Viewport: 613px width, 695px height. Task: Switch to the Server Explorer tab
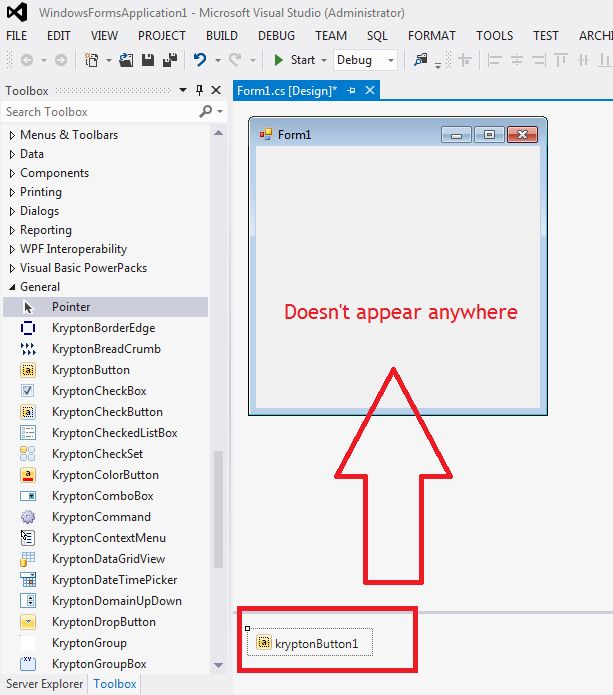tap(44, 684)
